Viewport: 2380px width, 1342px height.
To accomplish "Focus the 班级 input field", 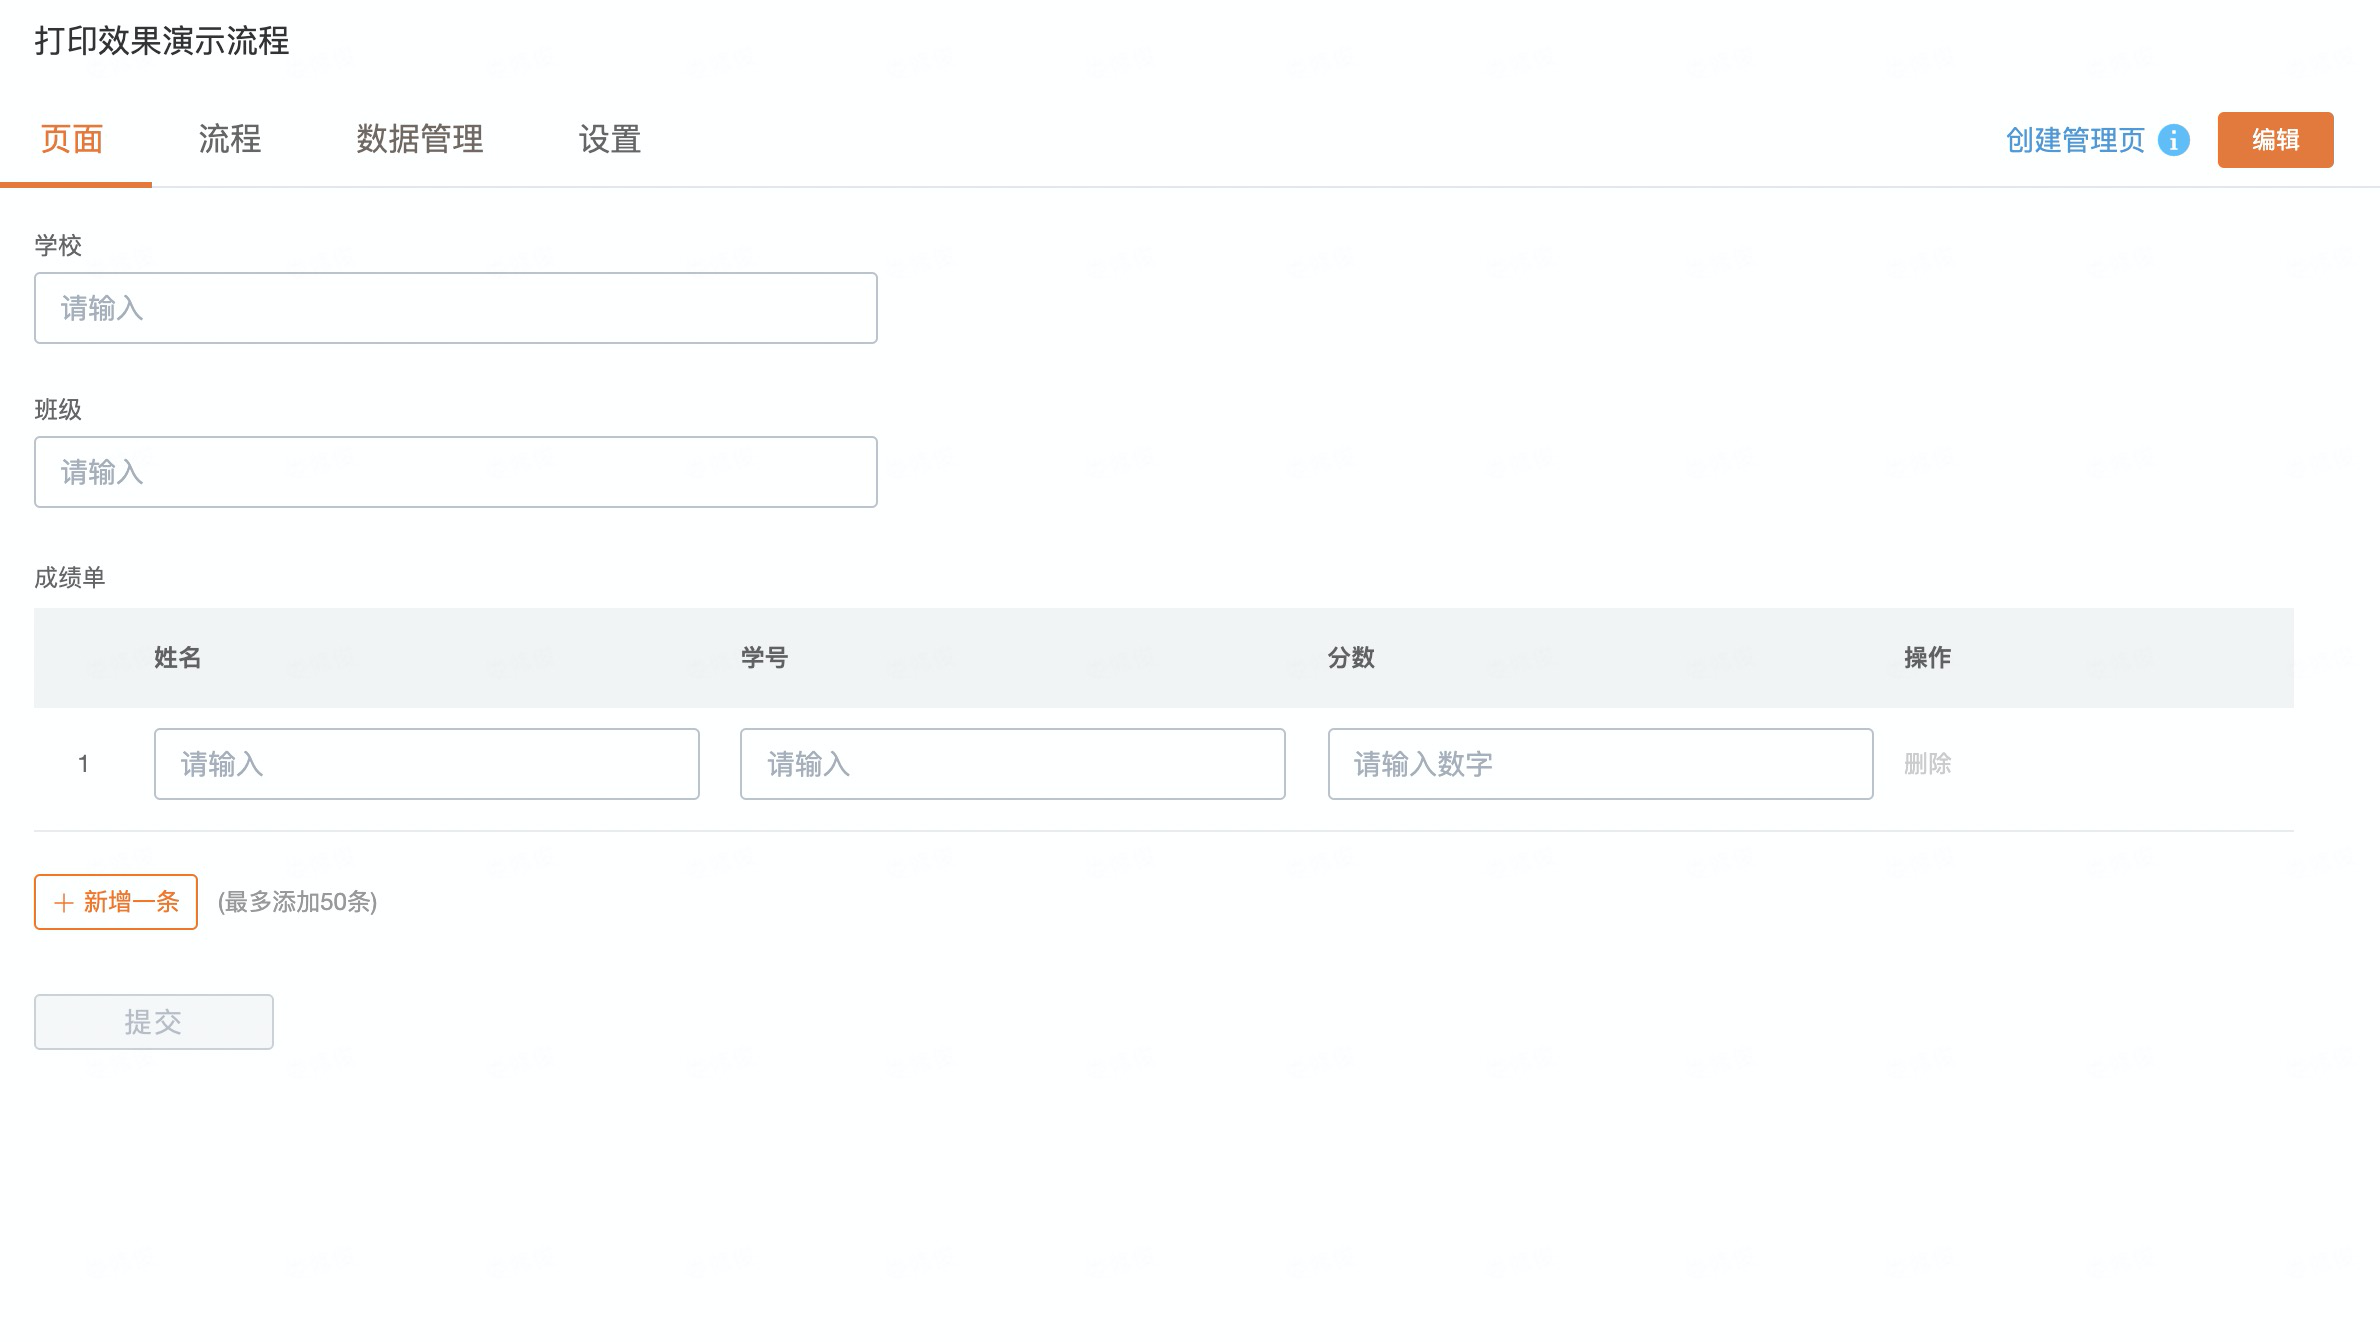I will [x=456, y=472].
